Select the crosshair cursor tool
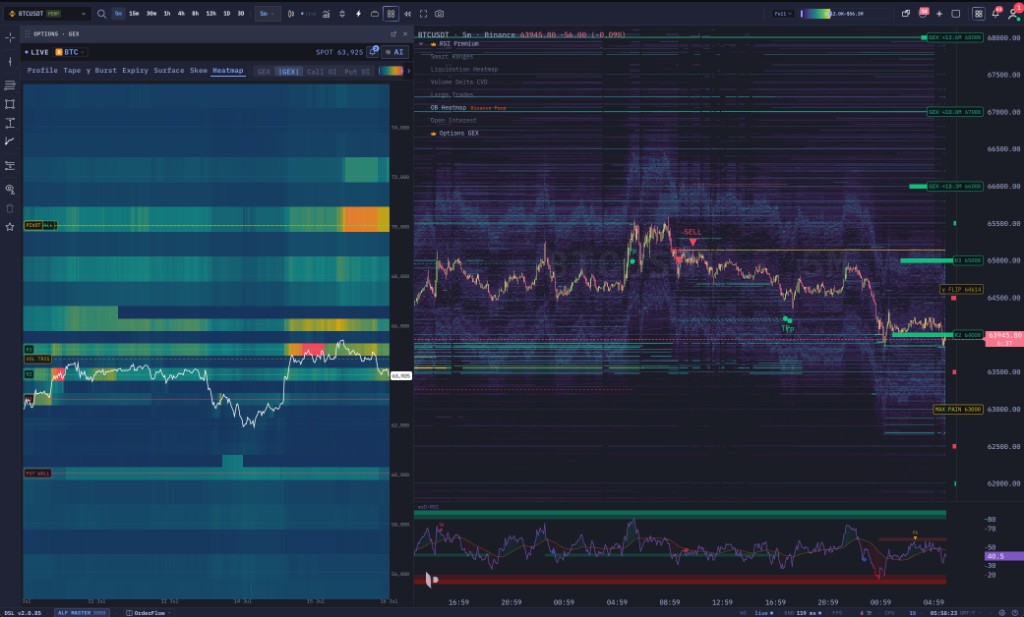 point(10,38)
